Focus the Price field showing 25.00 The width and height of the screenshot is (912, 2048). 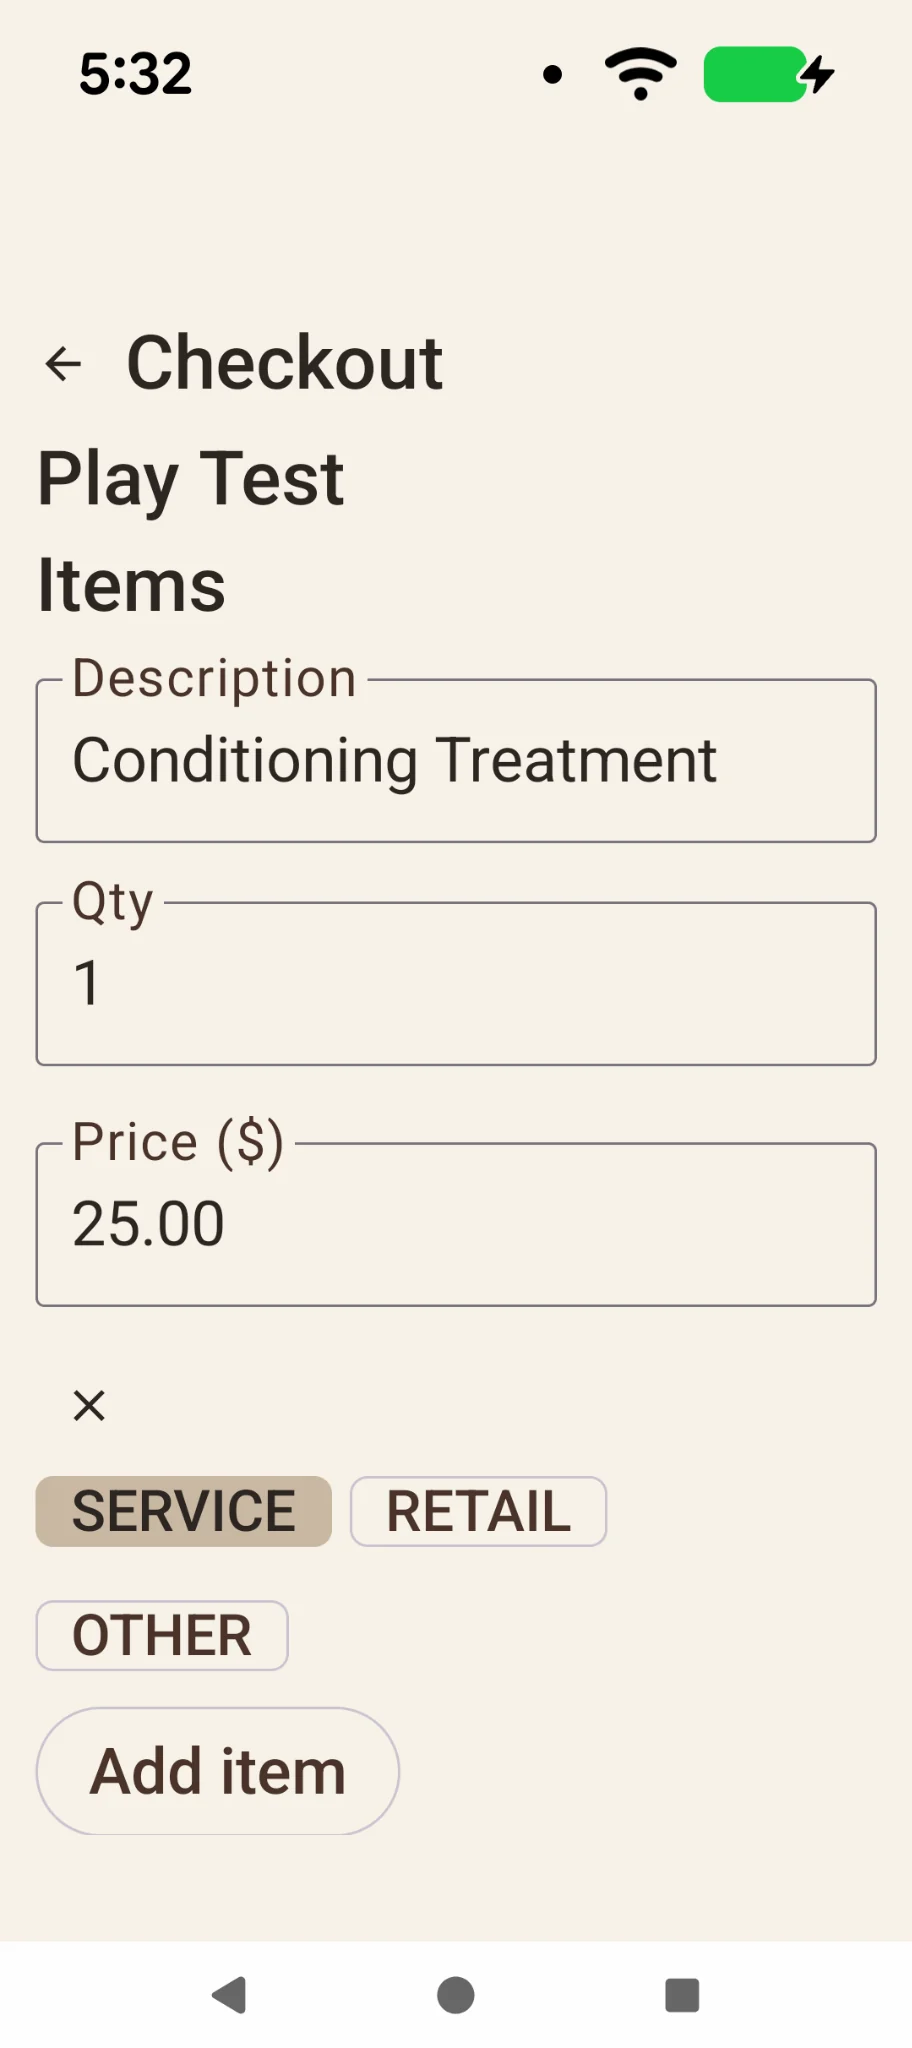click(x=456, y=1224)
